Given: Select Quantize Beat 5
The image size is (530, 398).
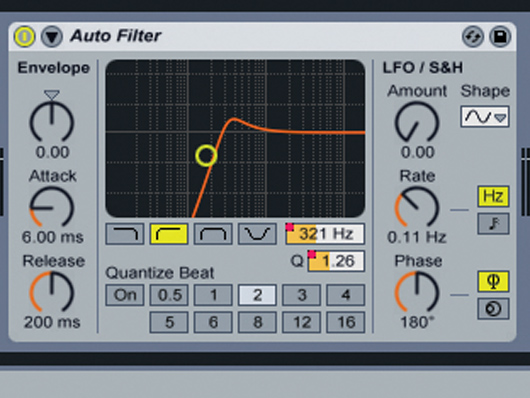Looking at the screenshot, I should [x=169, y=322].
